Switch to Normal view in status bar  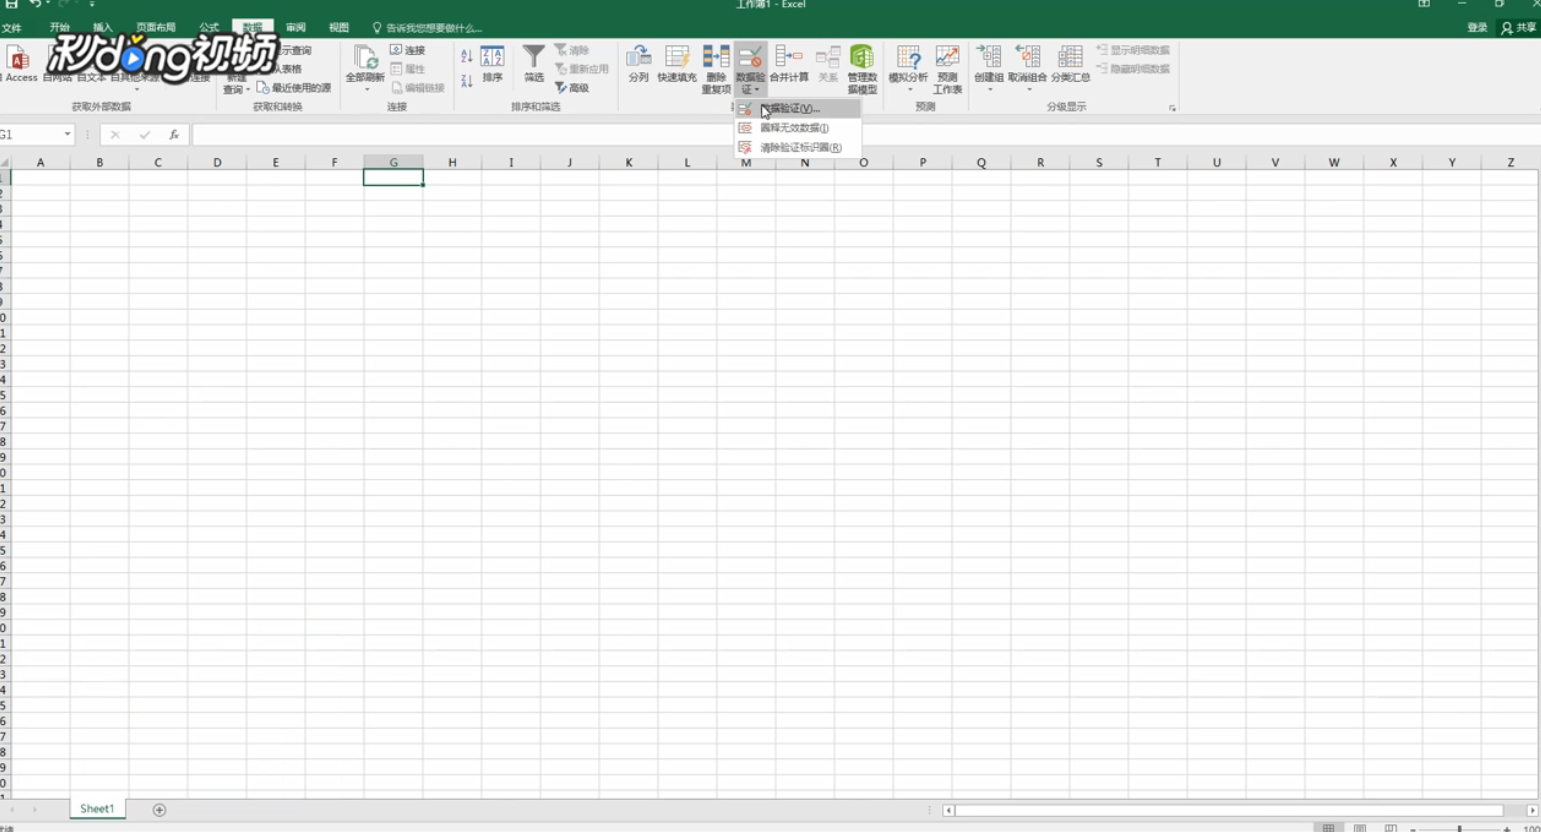[x=1328, y=828]
